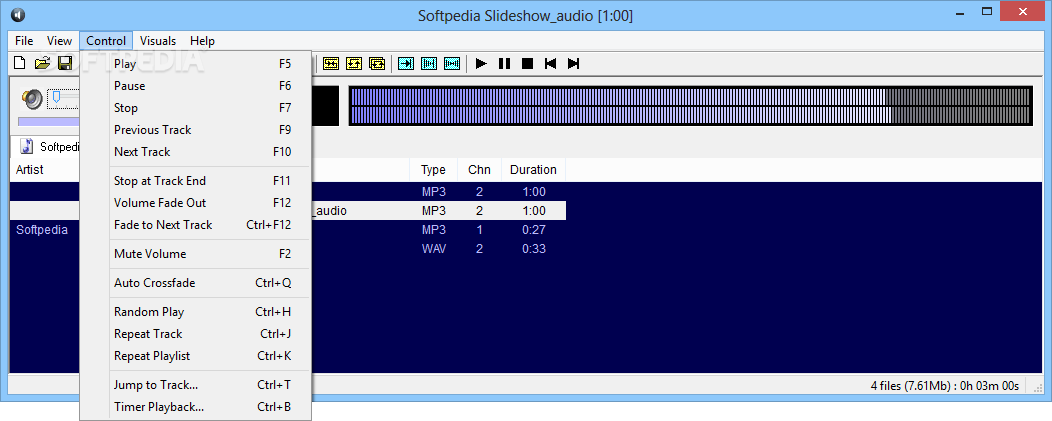Open the File menu
The image size is (1052, 421).
24,41
